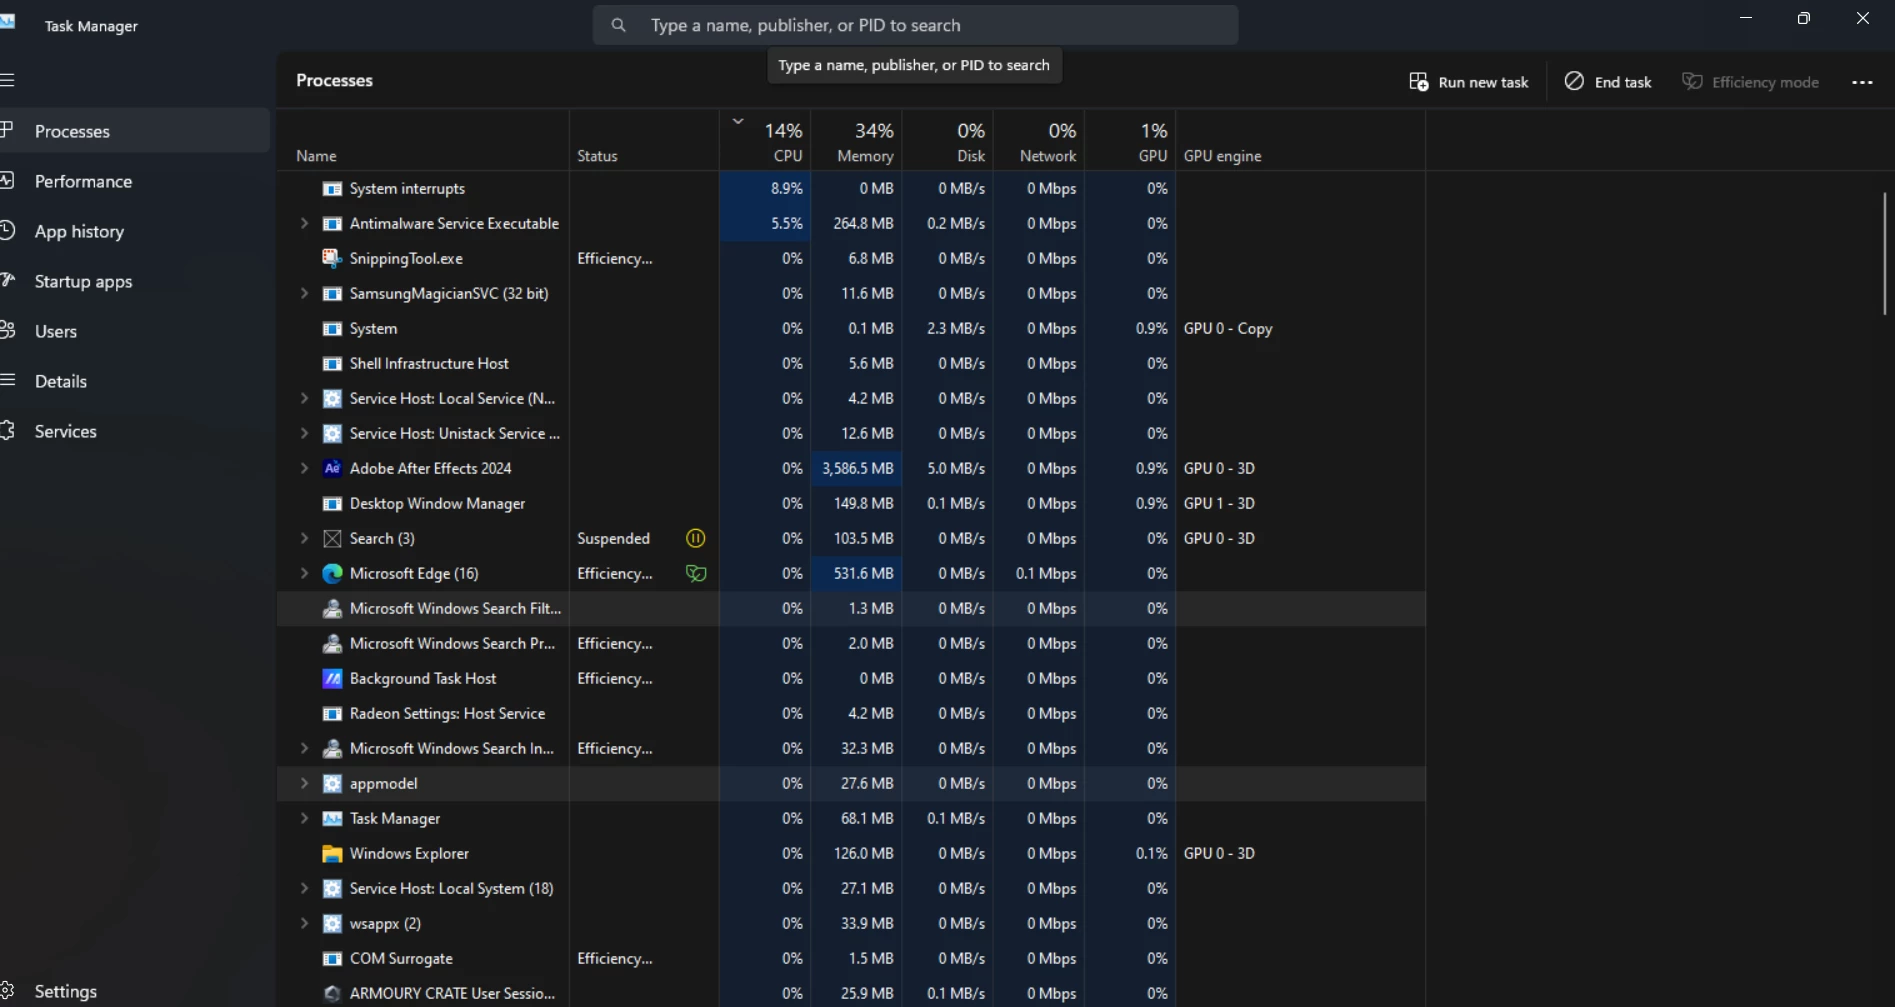1895x1007 pixels.
Task: Sort processes by Network column
Action: pyautogui.click(x=1039, y=141)
